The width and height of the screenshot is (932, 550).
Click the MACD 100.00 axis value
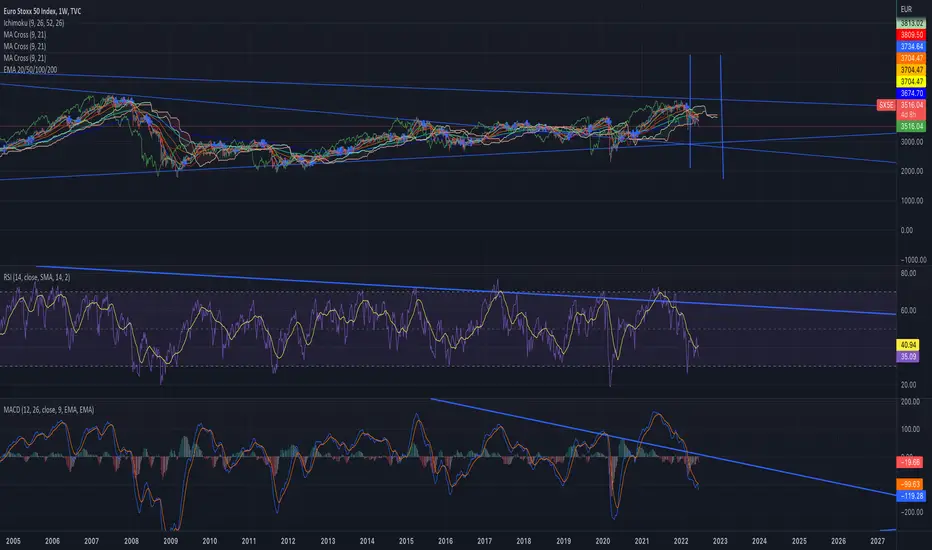pyautogui.click(x=910, y=429)
